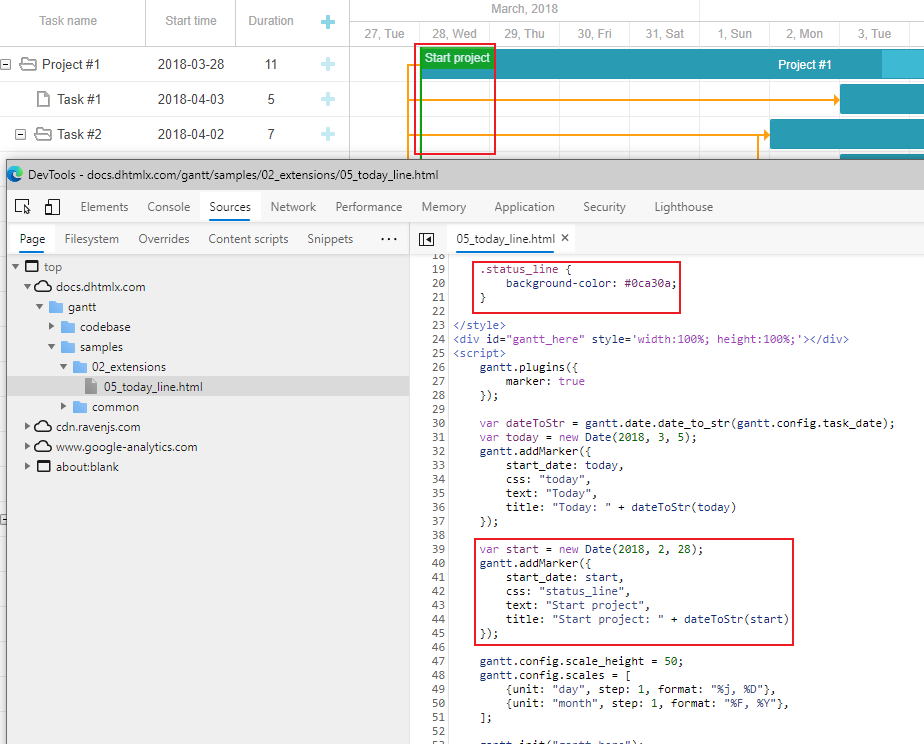Switch to the Console panel
The height and width of the screenshot is (744, 924).
click(x=169, y=207)
